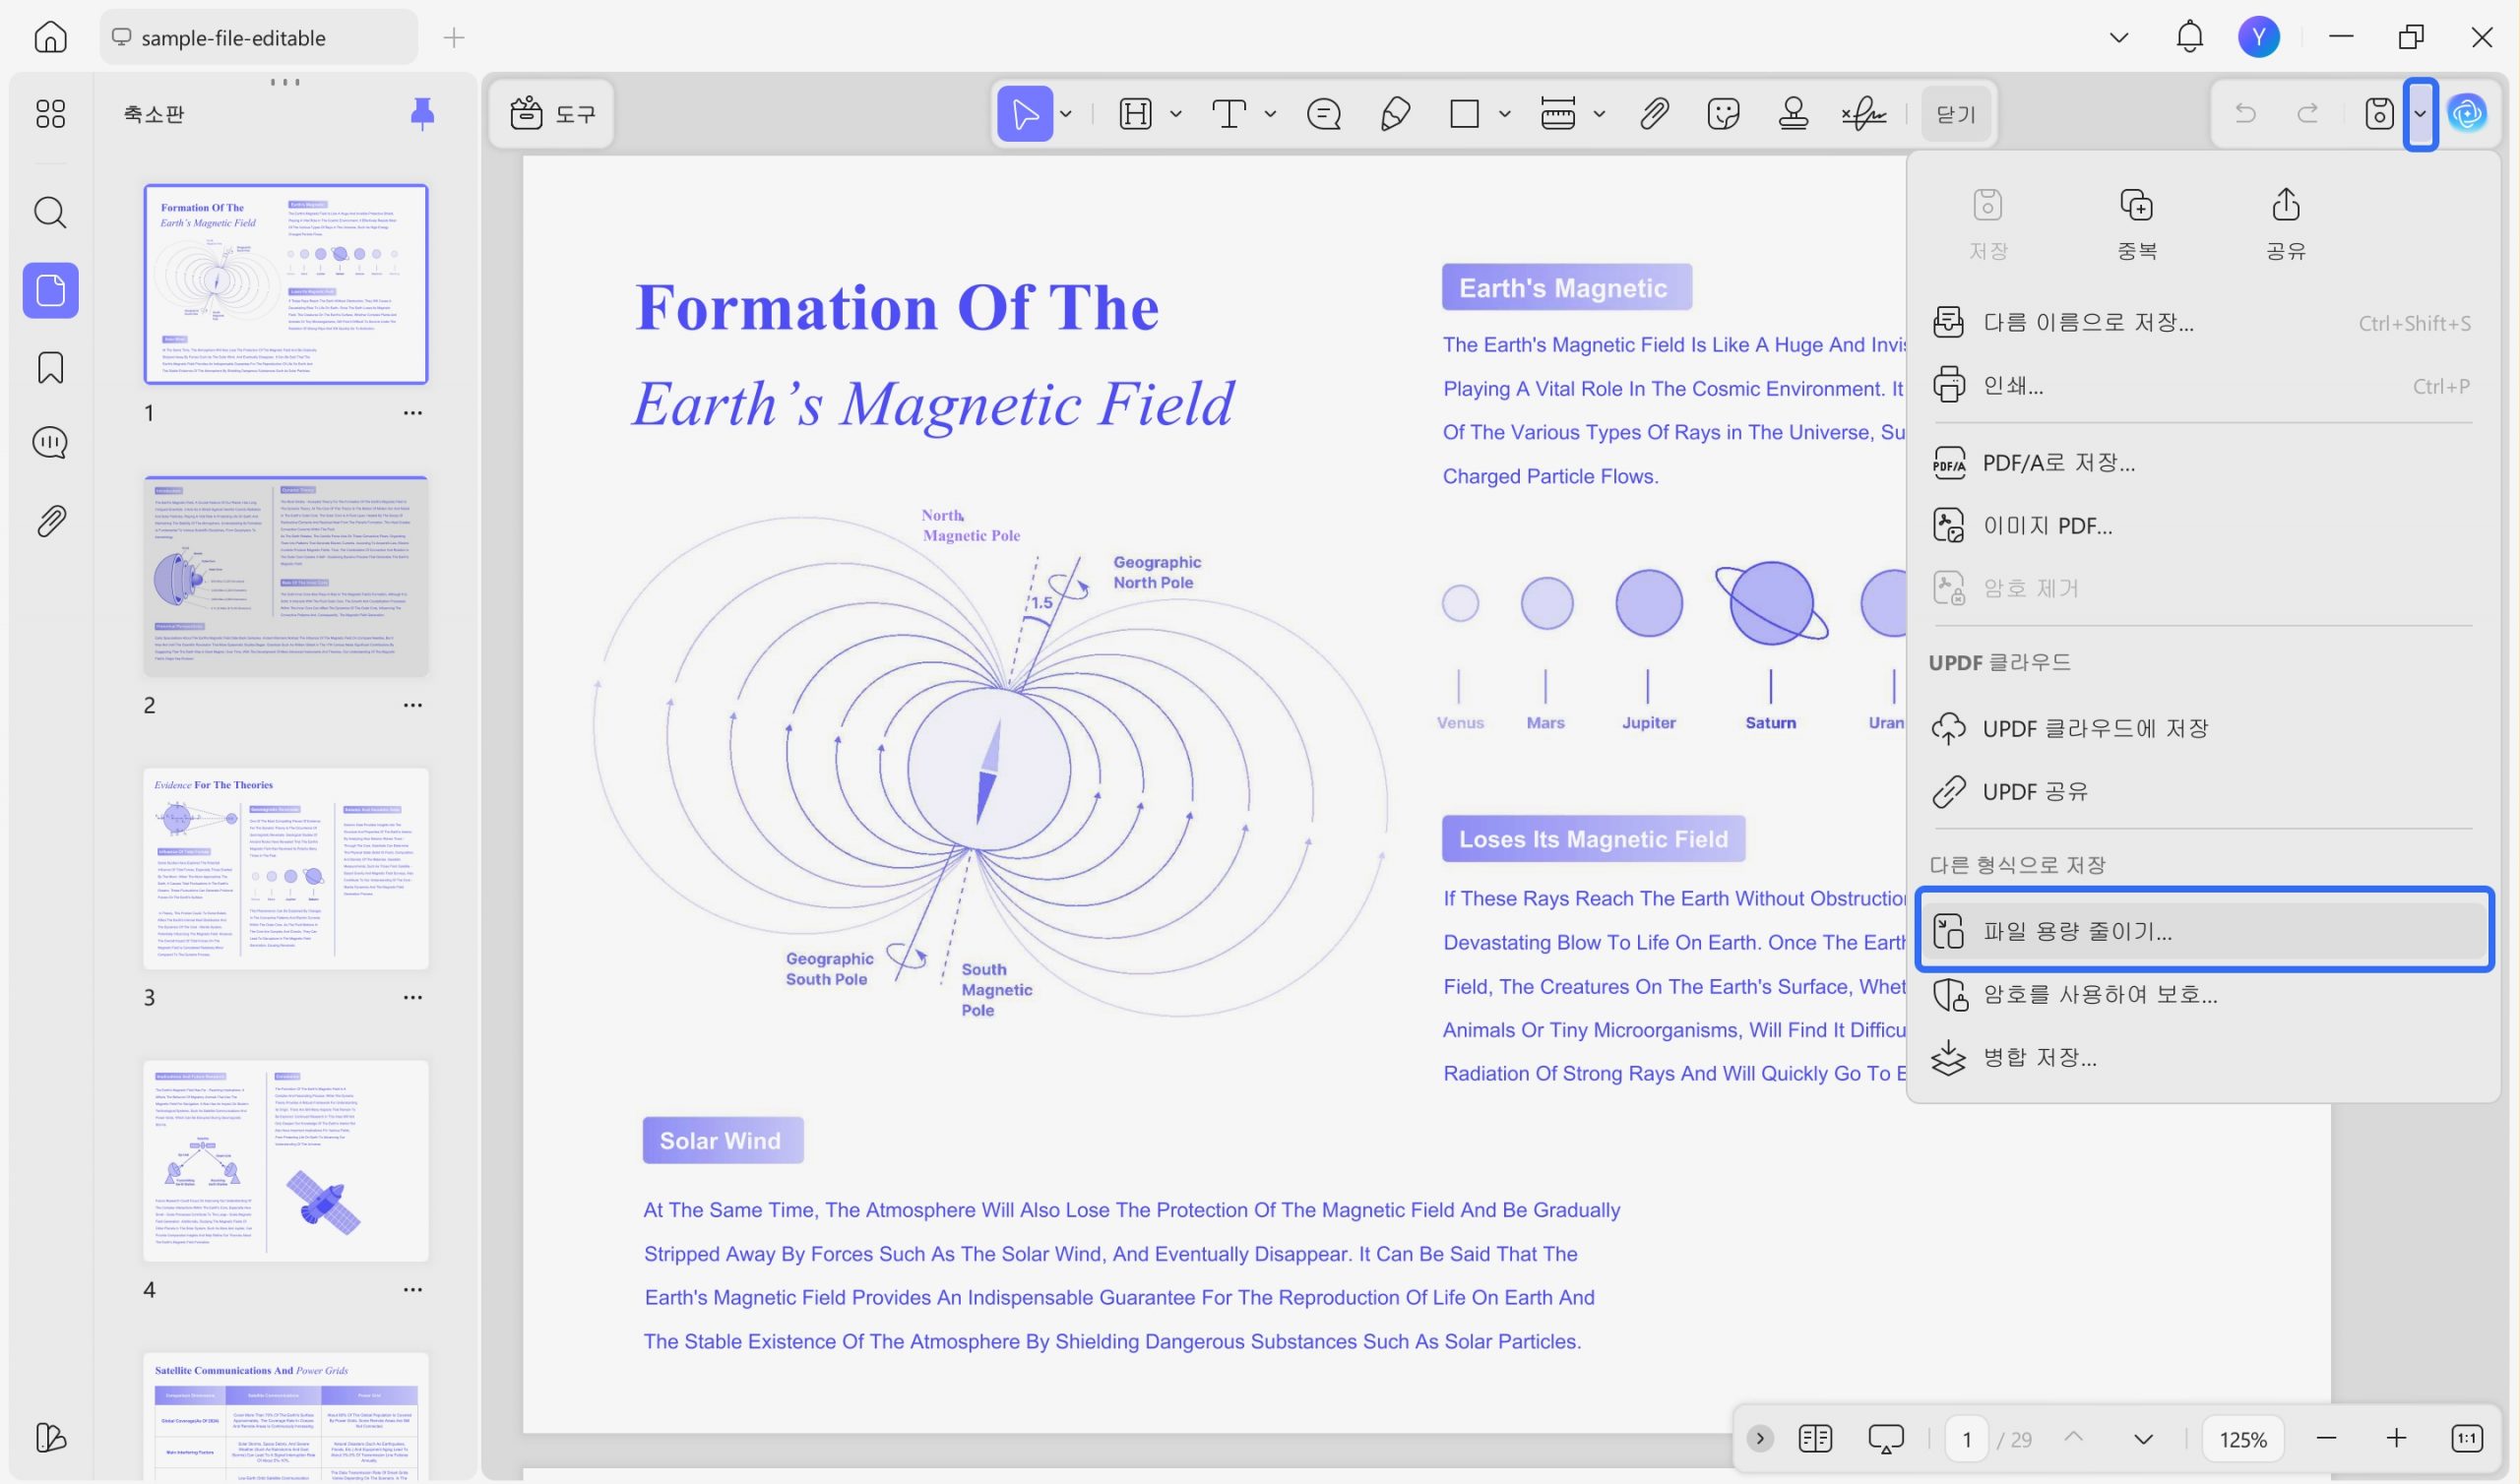Choose 인쇄 print menu item
Screen dimensions: 2520x1484
(2203, 385)
